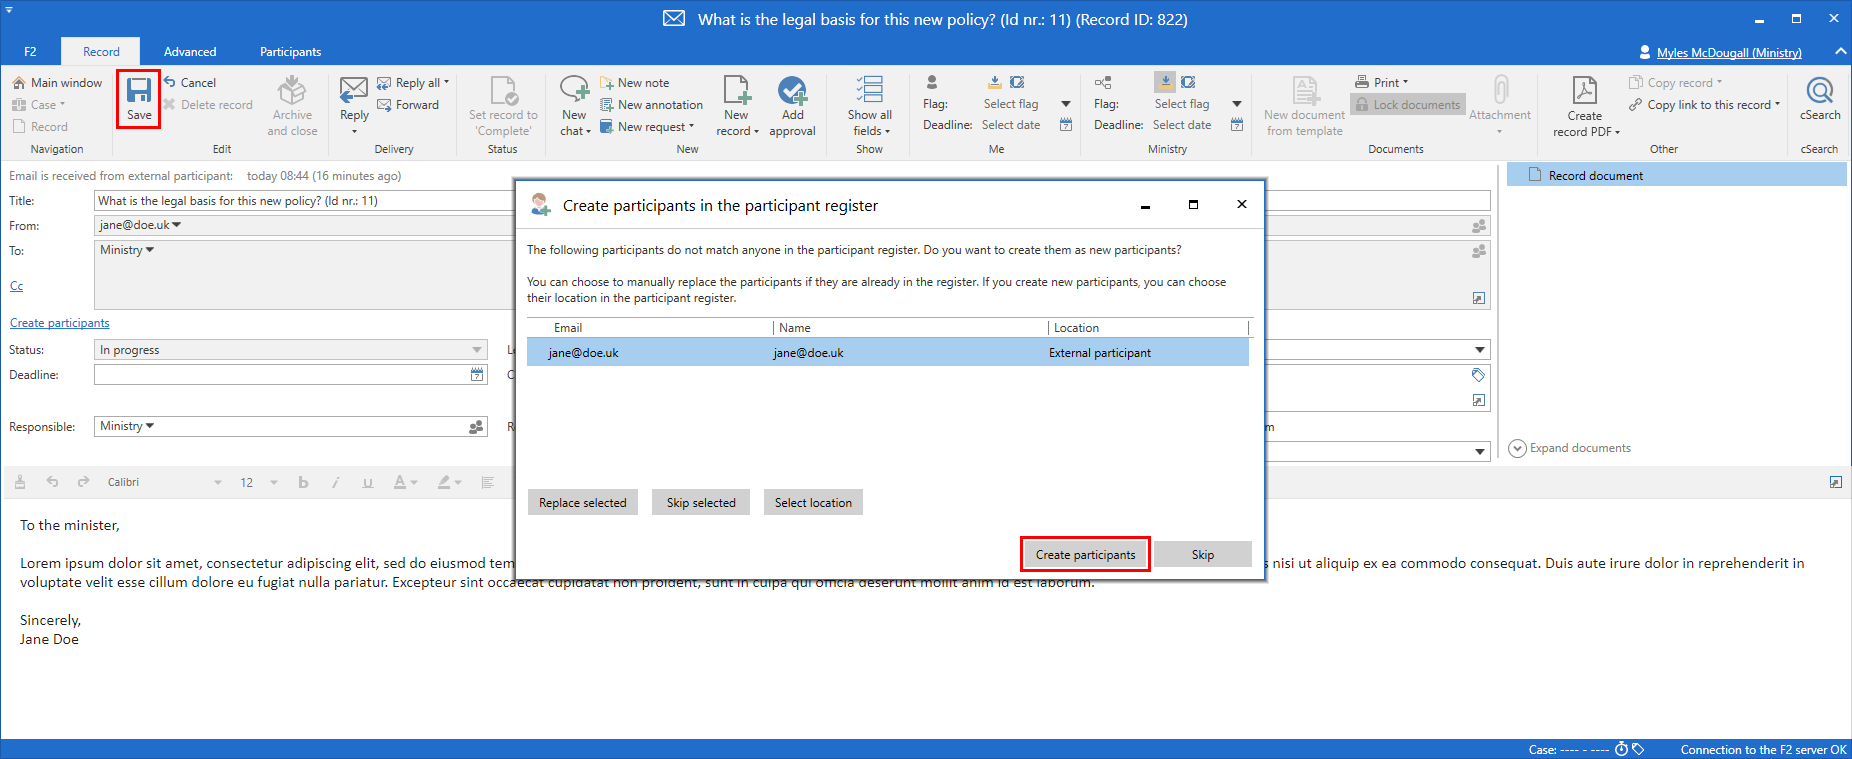
Task: Click the Add approval icon
Action: tap(792, 91)
